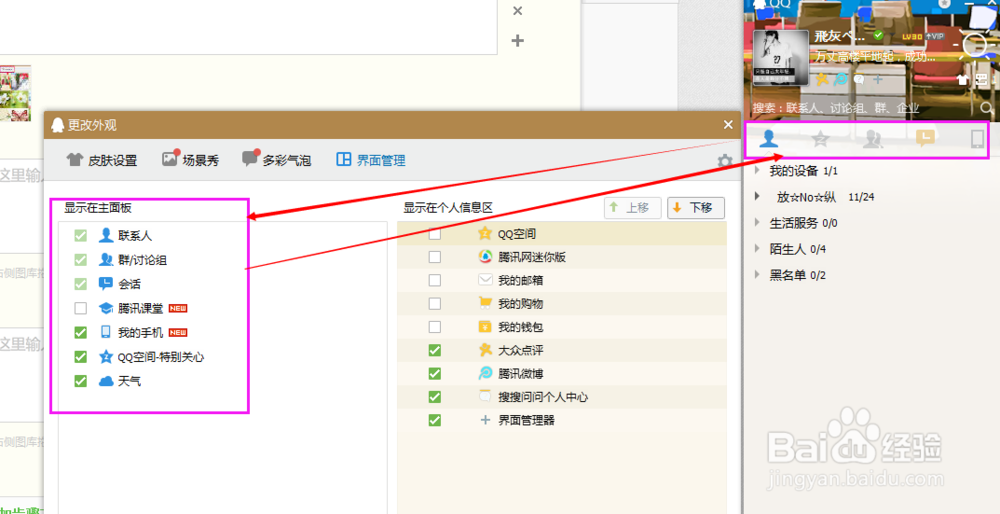Screen dimensions: 1000x514
Task: Switch to the Qzone star tab in the QQ panel
Action: pyautogui.click(x=820, y=139)
